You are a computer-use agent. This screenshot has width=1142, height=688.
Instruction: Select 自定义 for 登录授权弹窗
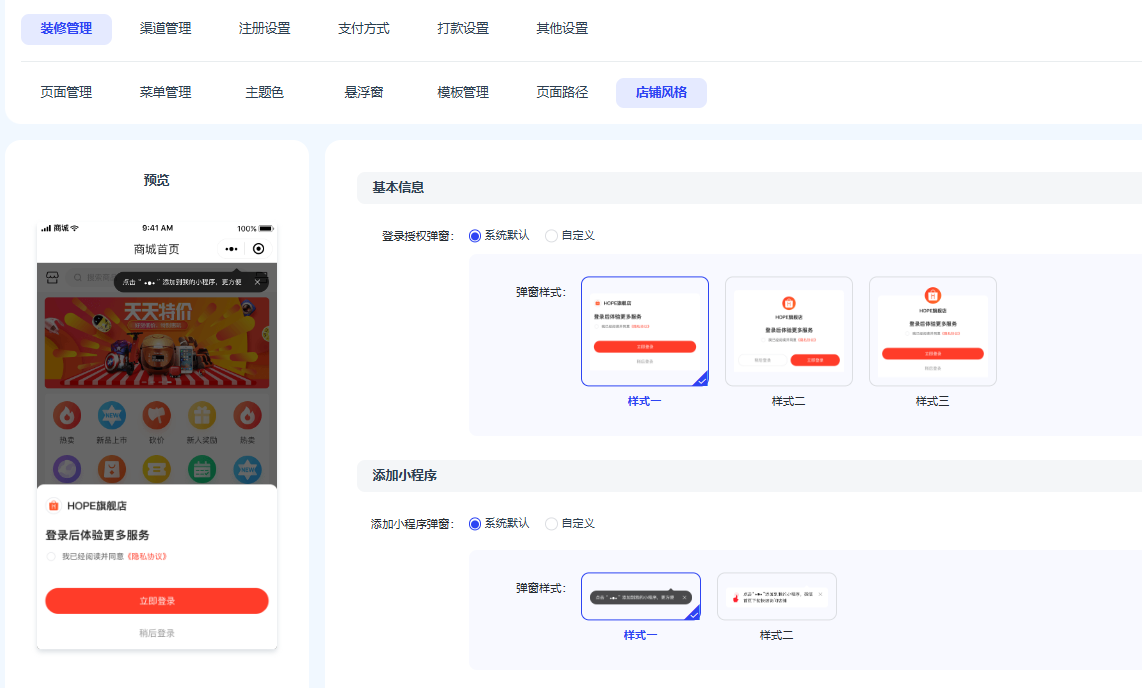click(551, 236)
